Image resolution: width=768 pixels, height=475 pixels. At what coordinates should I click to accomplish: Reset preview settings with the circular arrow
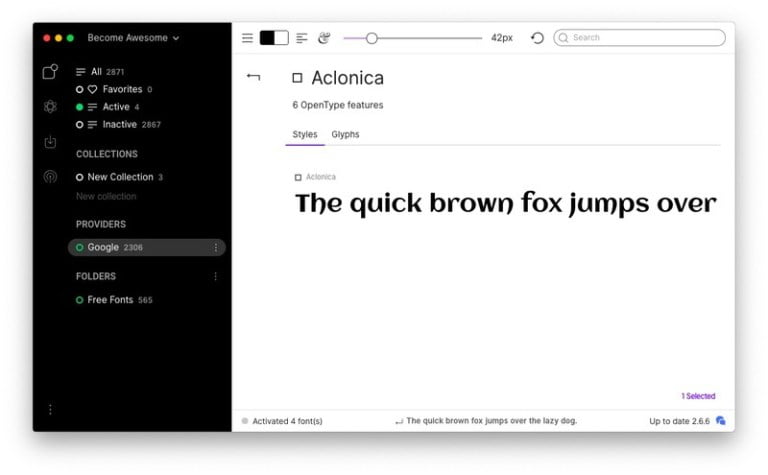pyautogui.click(x=537, y=38)
